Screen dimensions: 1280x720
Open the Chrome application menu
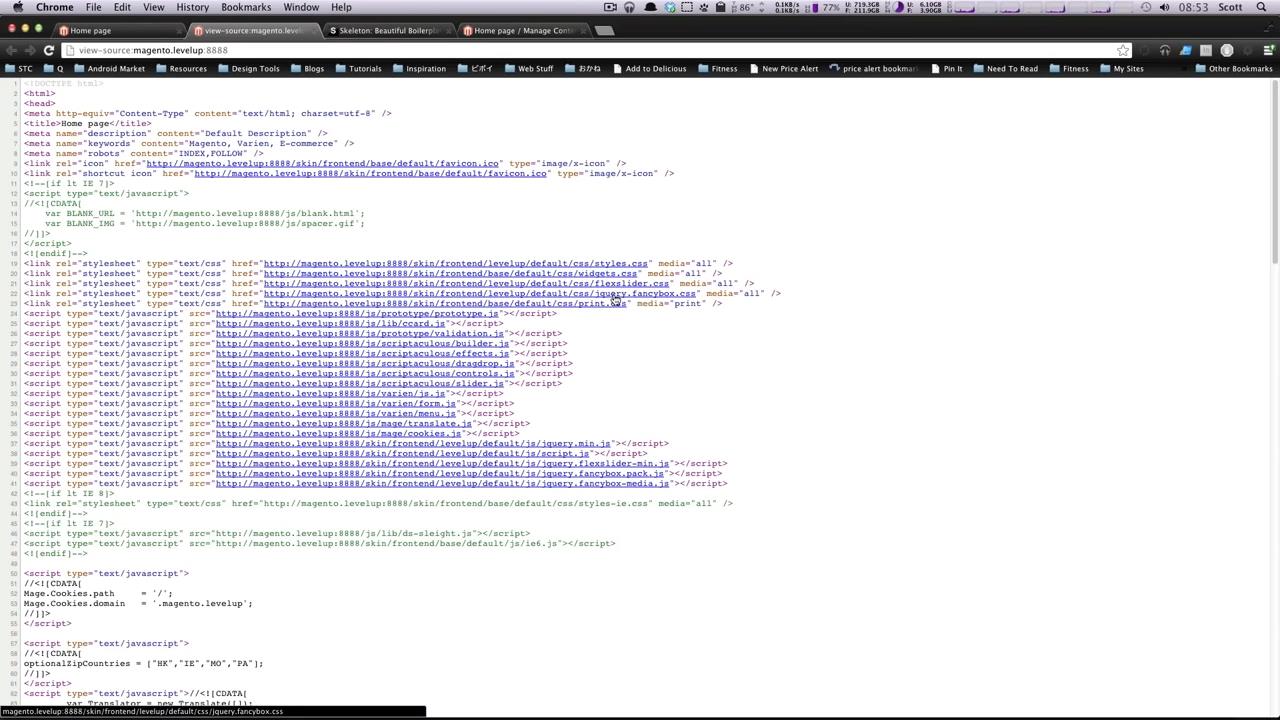point(55,7)
